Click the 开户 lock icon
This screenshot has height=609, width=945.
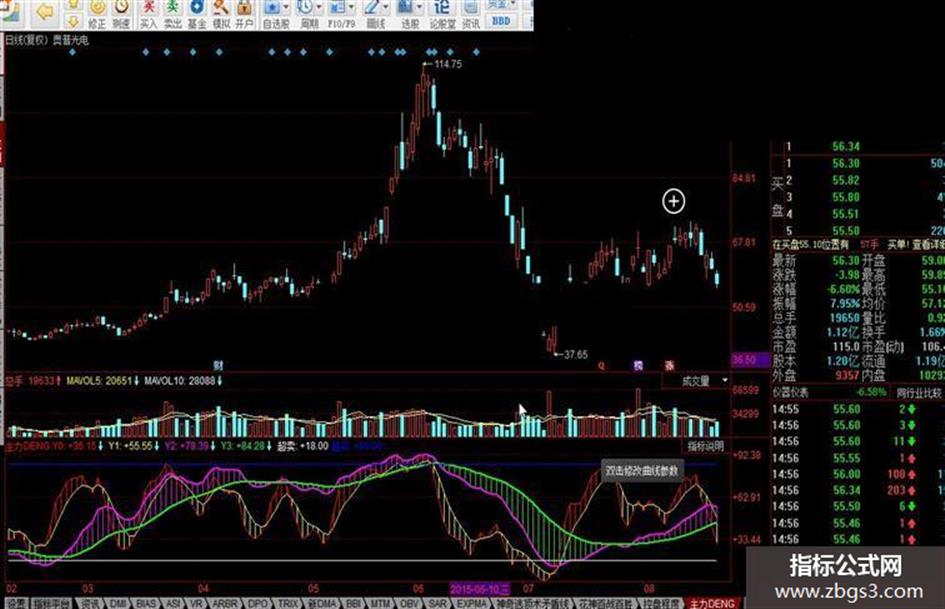(x=244, y=14)
